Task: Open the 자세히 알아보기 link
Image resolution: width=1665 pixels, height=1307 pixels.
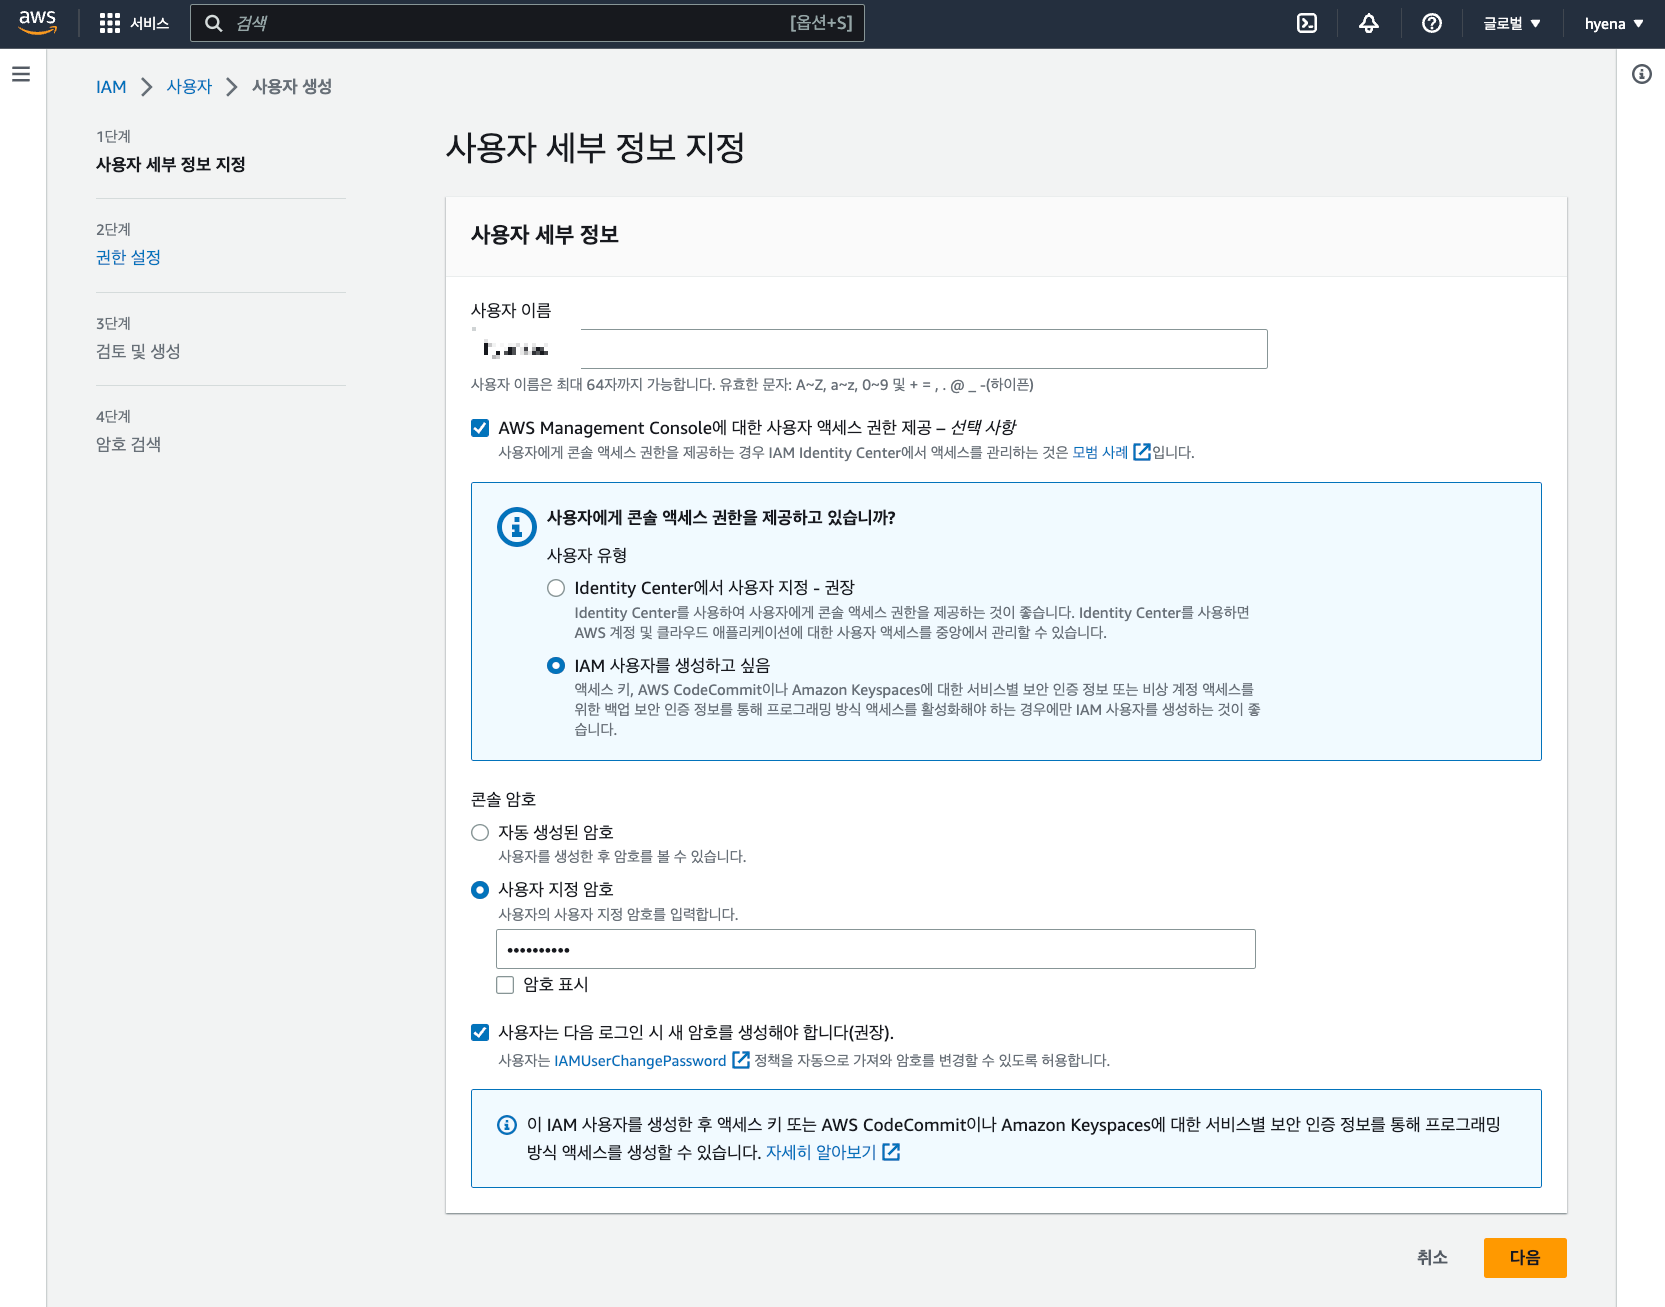Action: tap(821, 1152)
